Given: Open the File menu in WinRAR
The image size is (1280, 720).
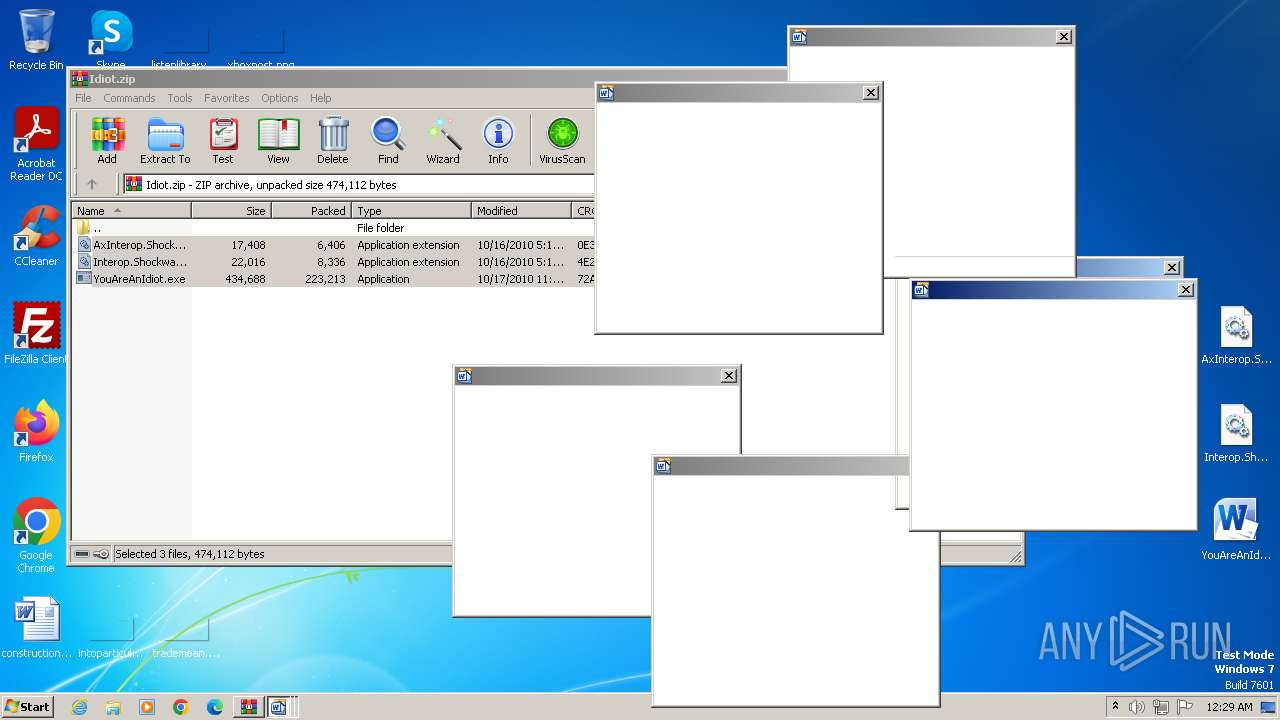Looking at the screenshot, I should 83,98.
